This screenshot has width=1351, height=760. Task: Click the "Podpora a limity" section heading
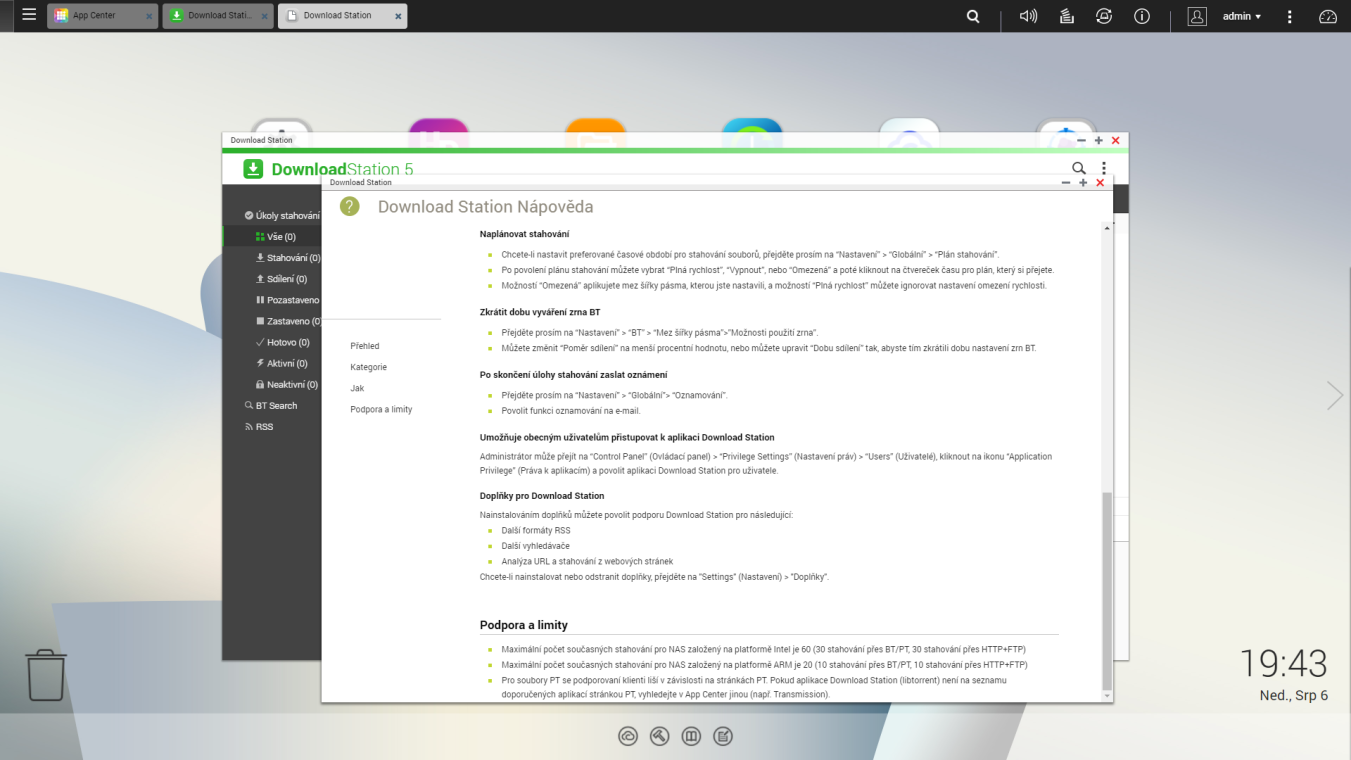pyautogui.click(x=524, y=625)
